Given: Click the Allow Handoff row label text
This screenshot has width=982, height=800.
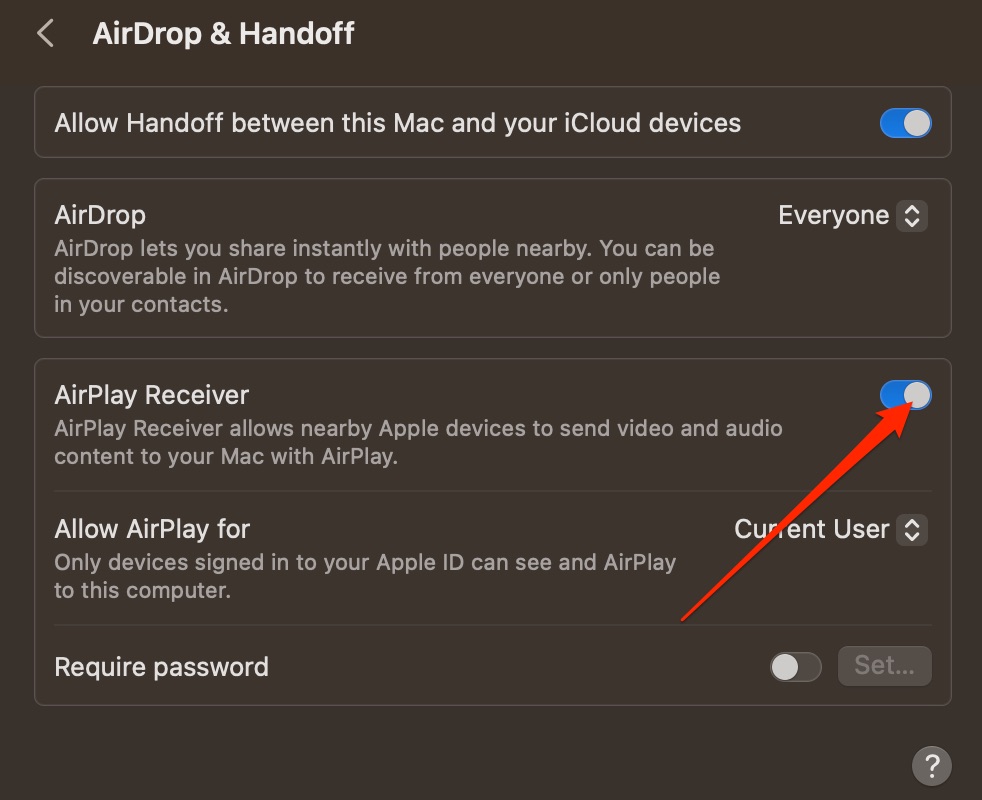Looking at the screenshot, I should (x=398, y=123).
